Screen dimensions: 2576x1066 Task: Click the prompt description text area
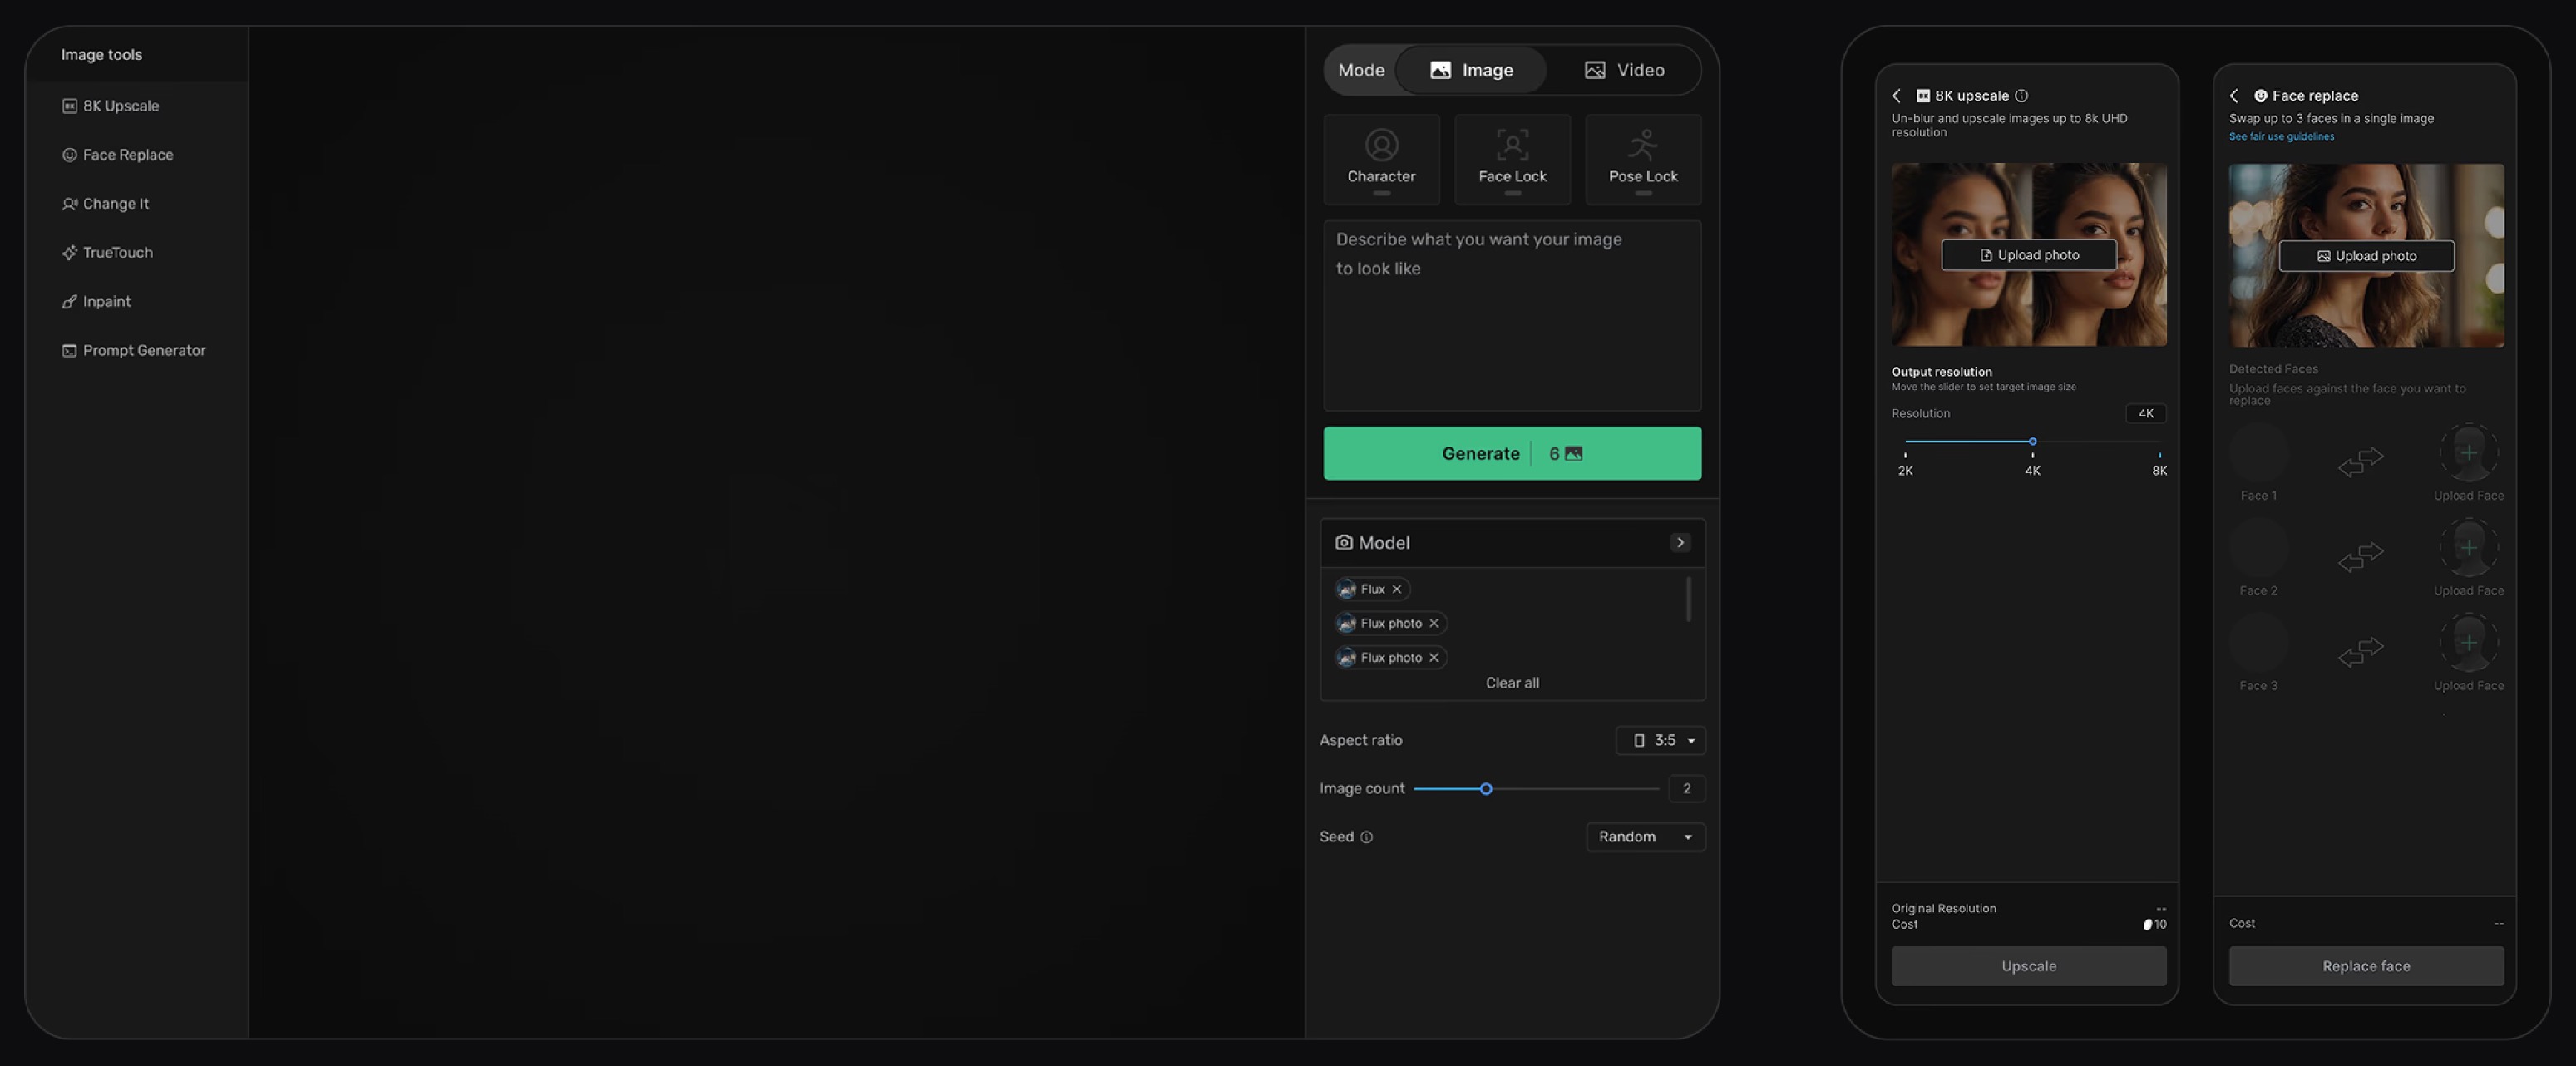coord(1512,316)
